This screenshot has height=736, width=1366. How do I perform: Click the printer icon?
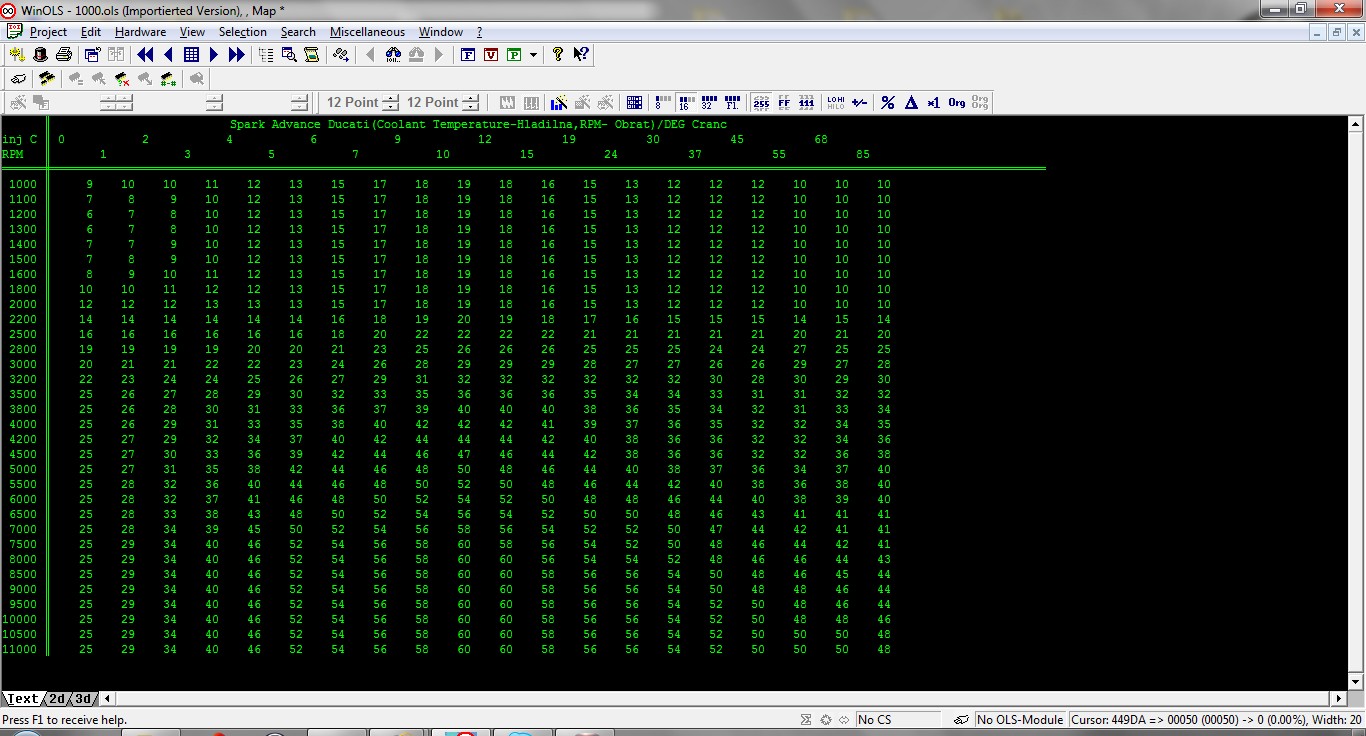coord(64,55)
